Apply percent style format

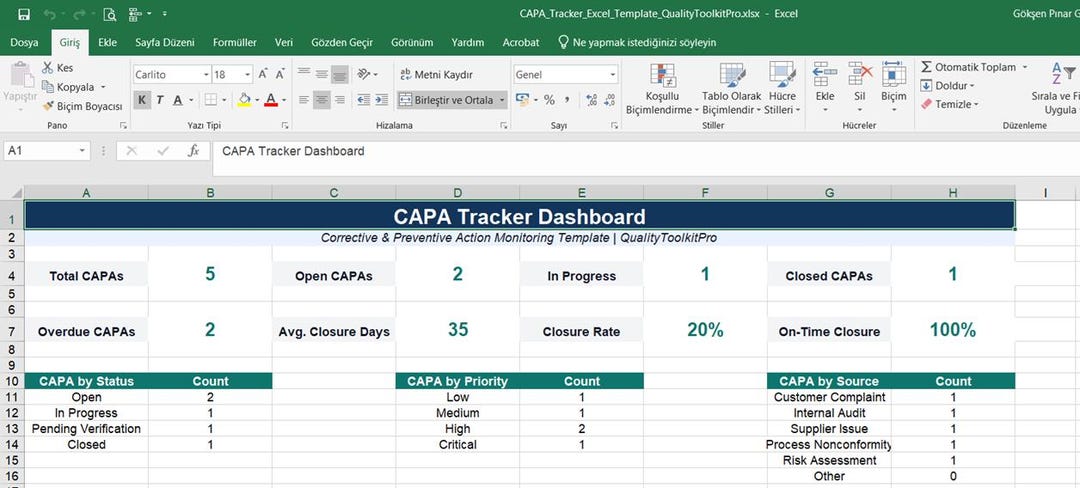pyautogui.click(x=549, y=100)
